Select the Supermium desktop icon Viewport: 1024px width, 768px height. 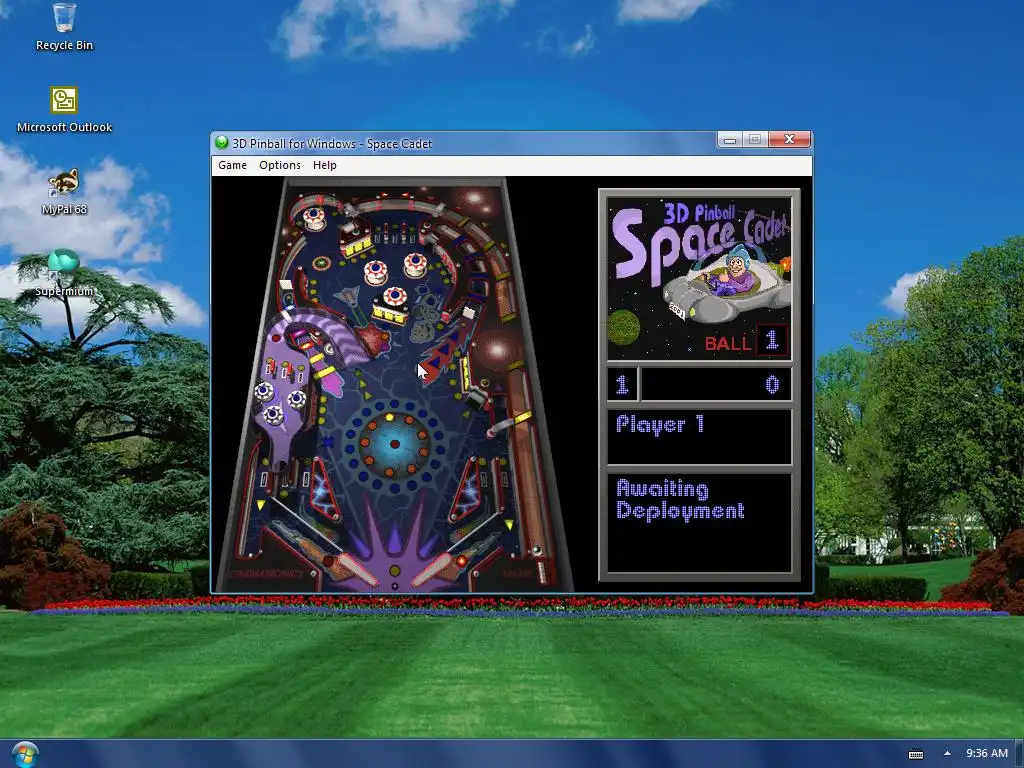64,273
